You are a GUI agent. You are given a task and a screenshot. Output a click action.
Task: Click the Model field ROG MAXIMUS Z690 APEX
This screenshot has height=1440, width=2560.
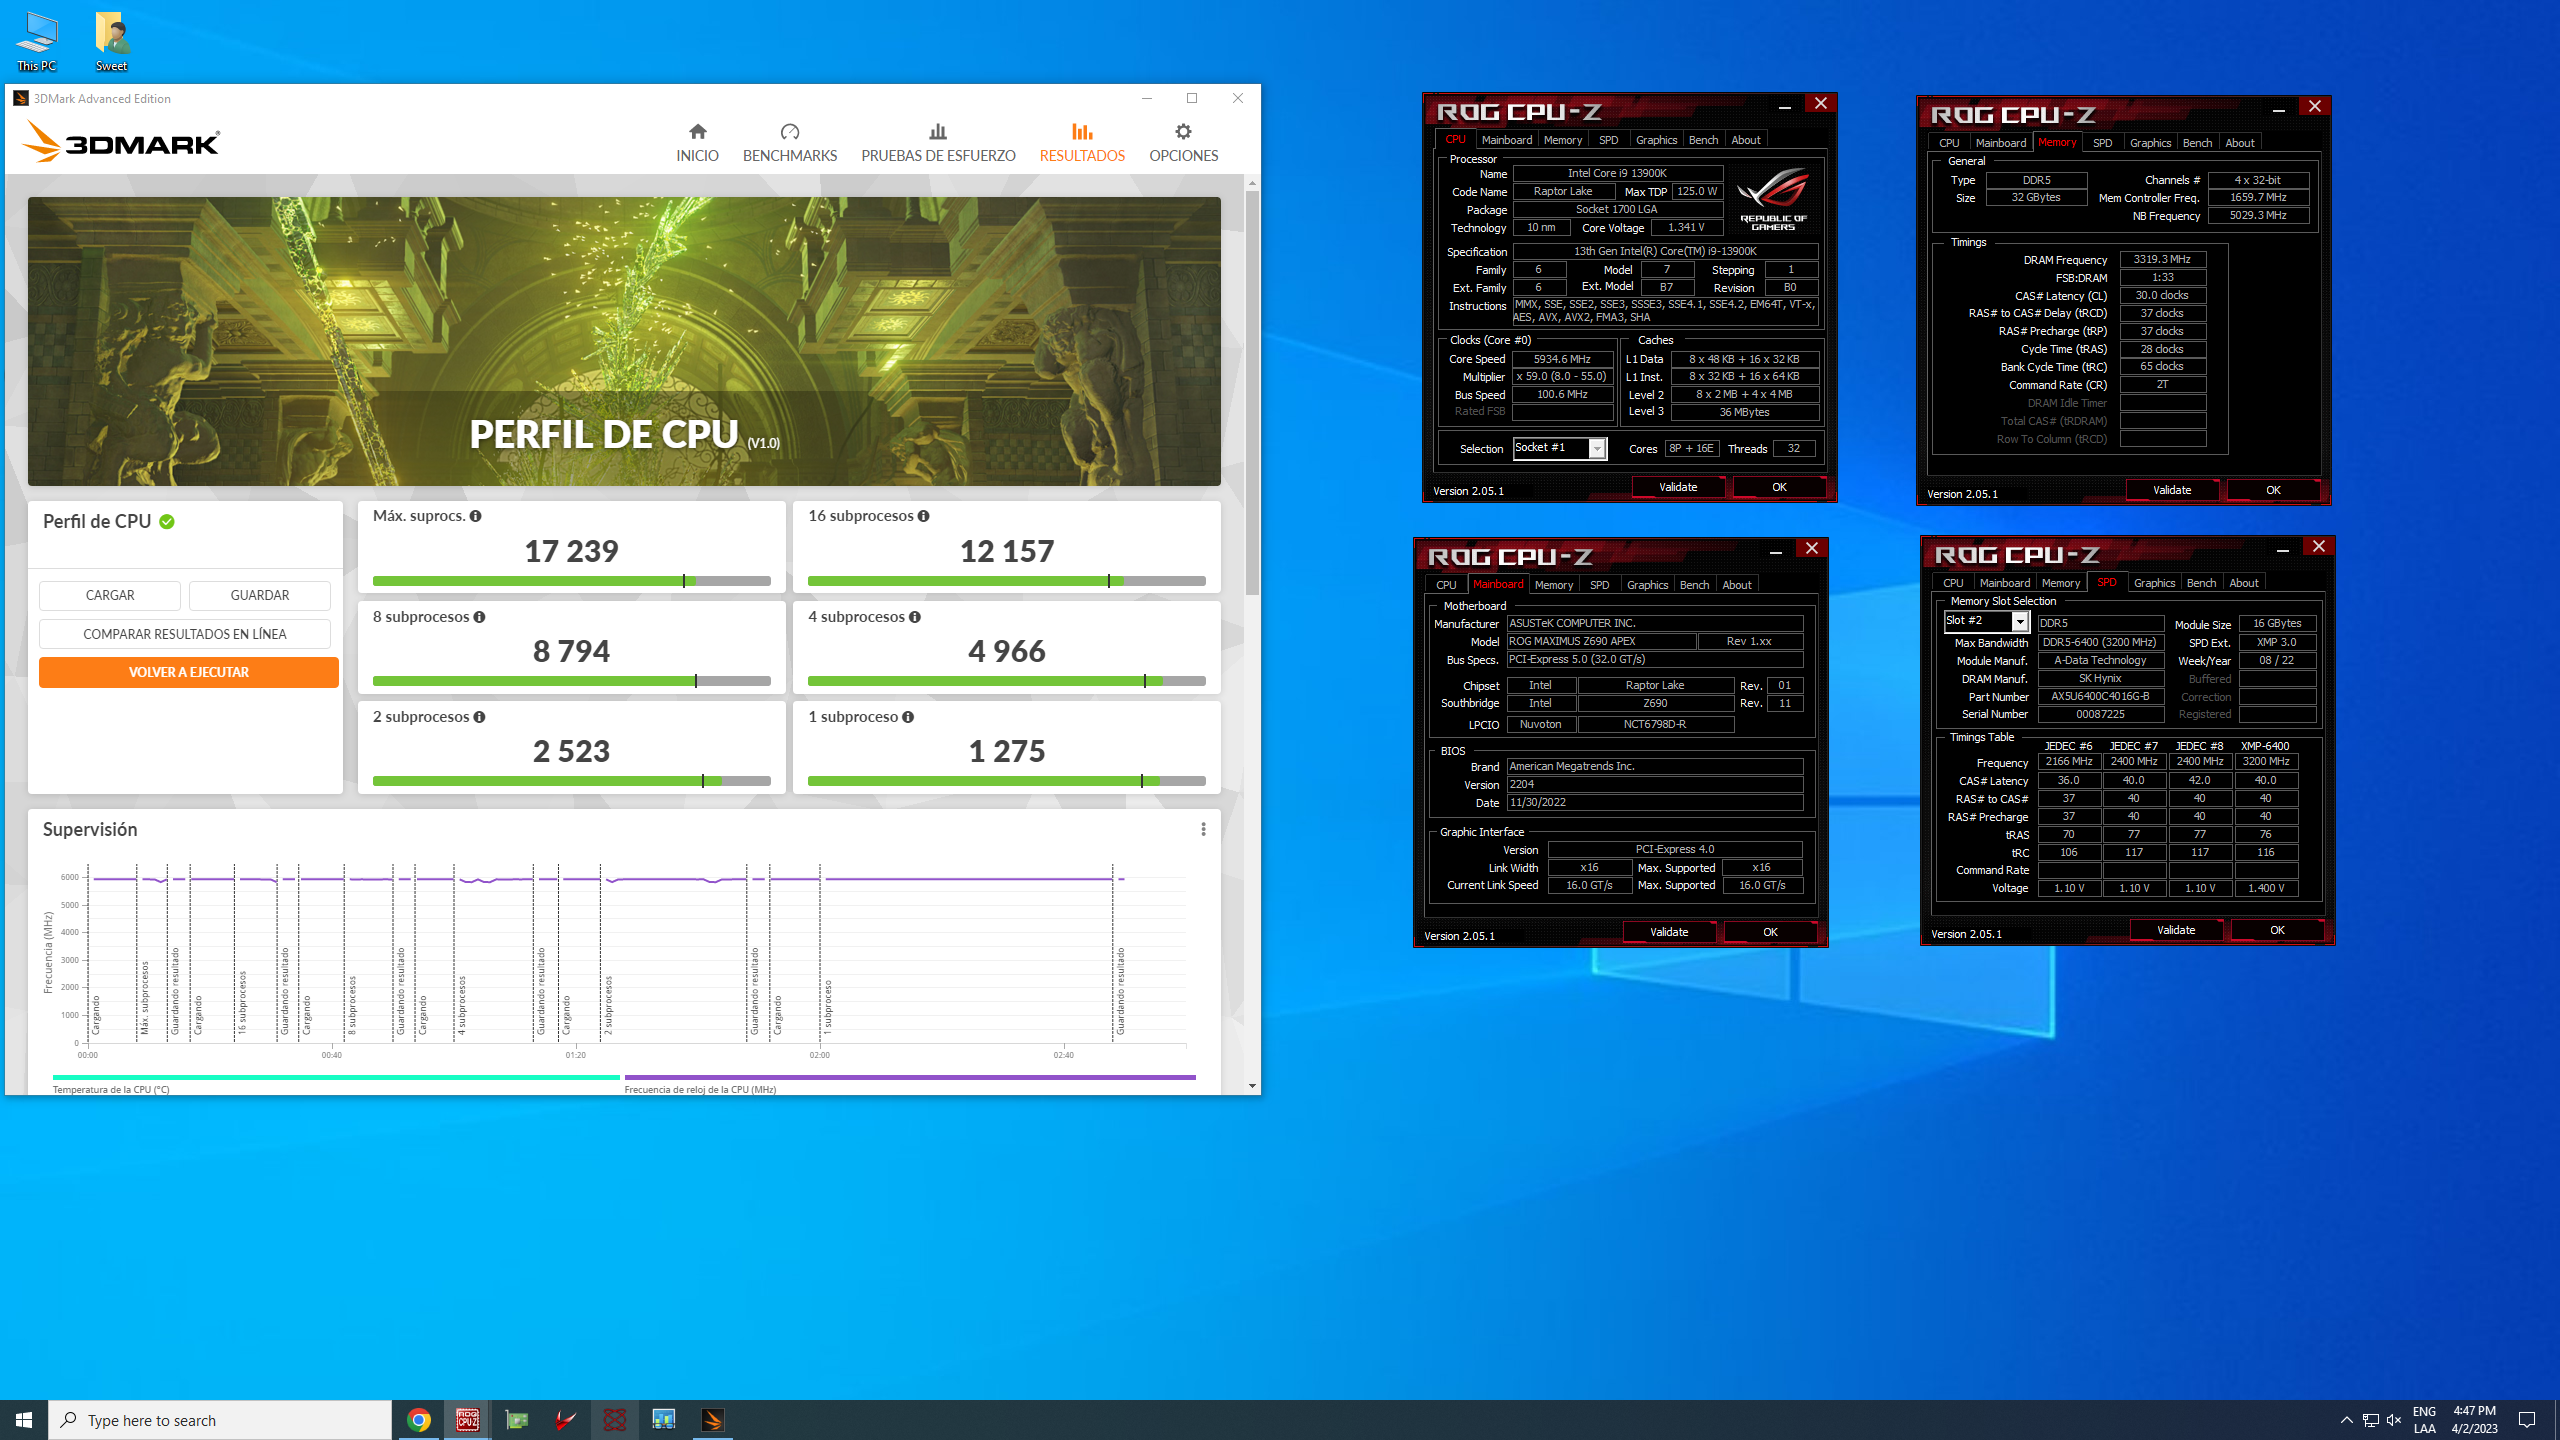[1601, 642]
